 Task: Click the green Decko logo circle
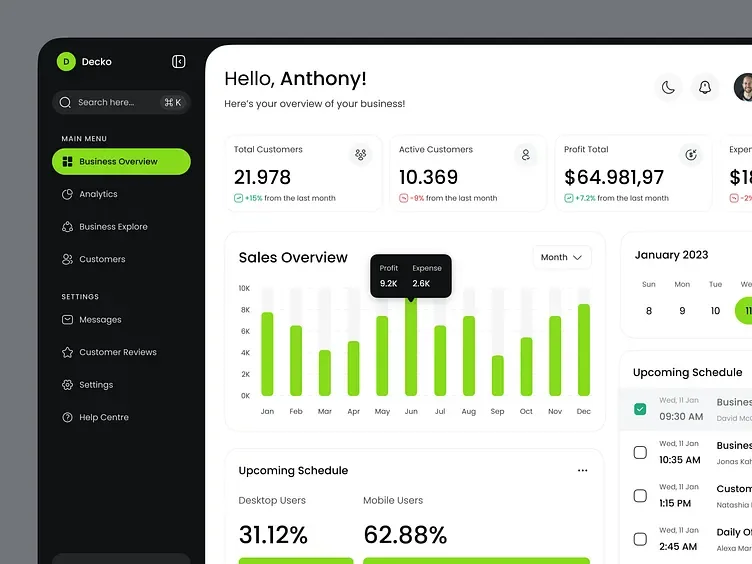(x=66, y=61)
